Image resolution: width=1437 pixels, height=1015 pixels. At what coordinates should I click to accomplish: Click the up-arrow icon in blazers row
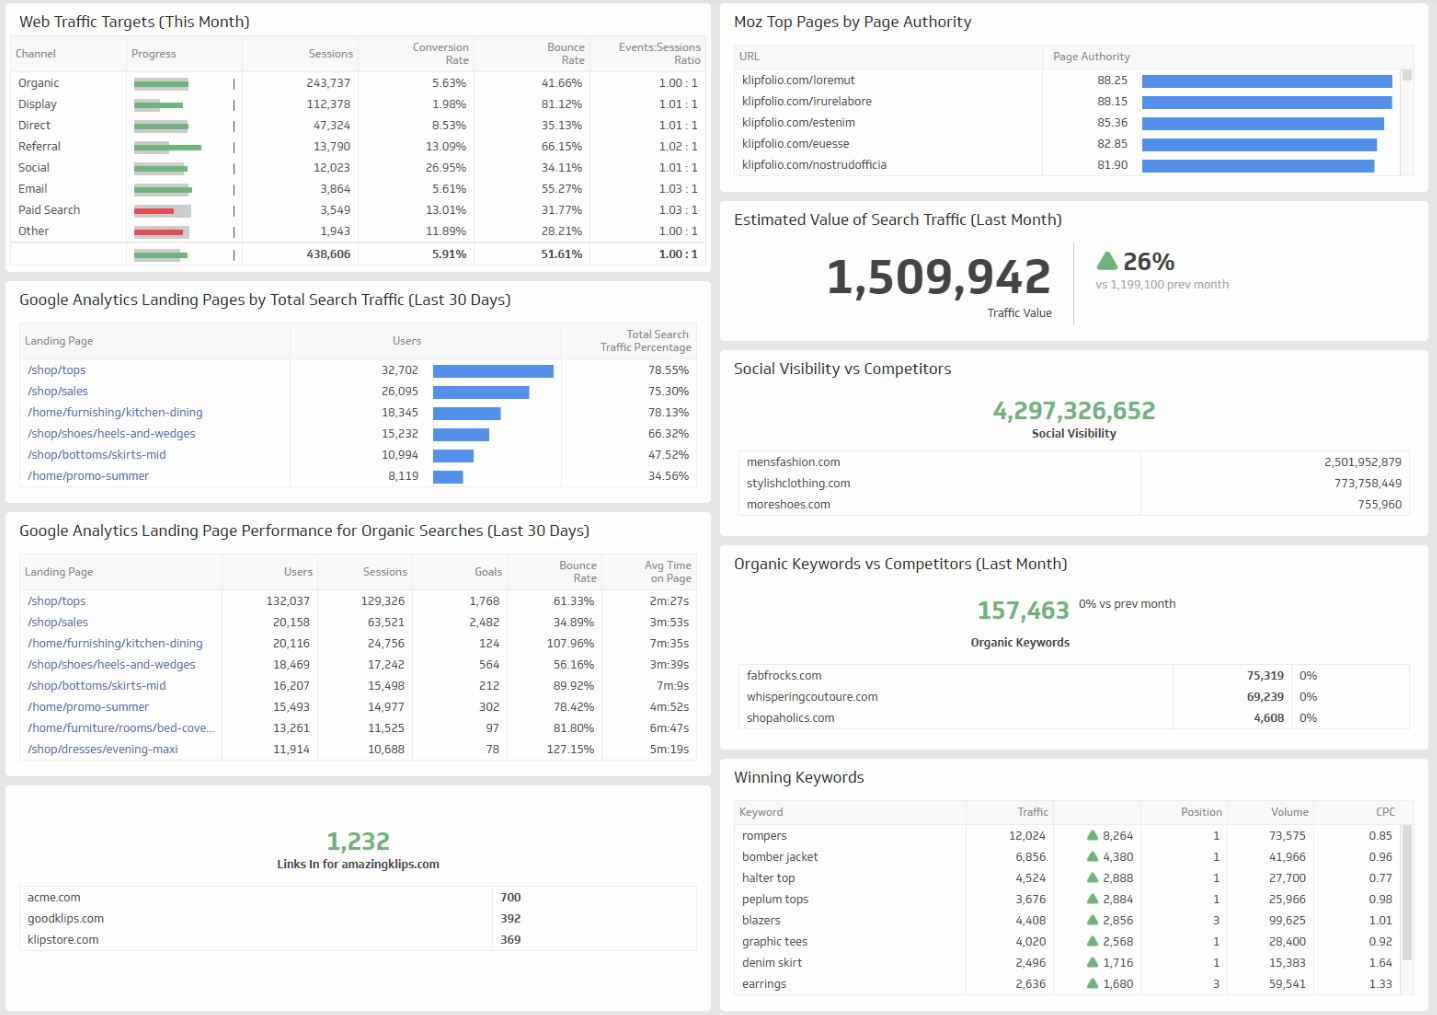1093,920
